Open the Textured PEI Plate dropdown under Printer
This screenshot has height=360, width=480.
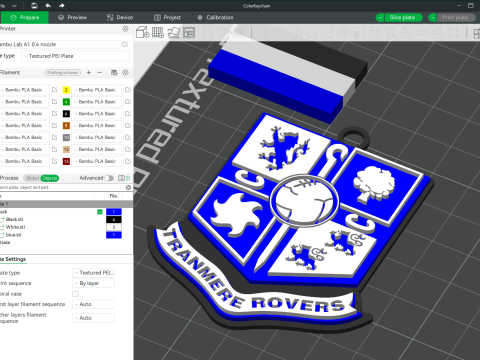pyautogui.click(x=76, y=56)
